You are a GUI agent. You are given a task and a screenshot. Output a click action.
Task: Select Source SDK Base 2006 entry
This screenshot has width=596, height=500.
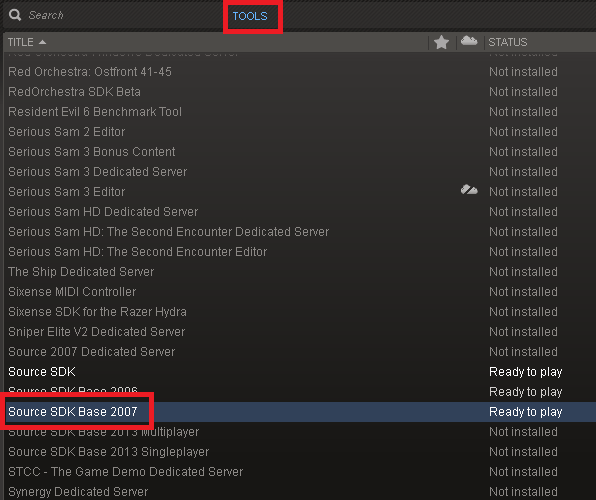click(x=73, y=390)
